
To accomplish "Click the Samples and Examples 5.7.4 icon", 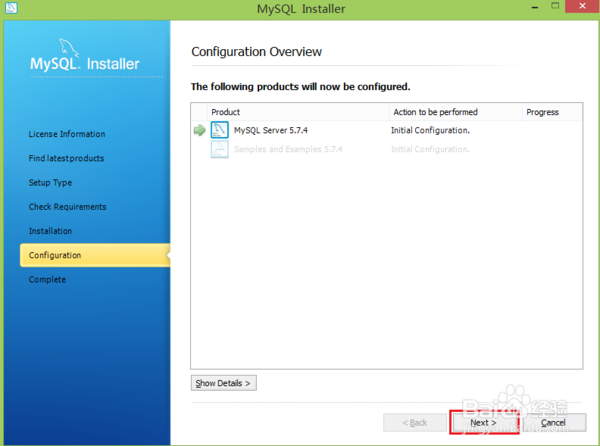I will pyautogui.click(x=220, y=149).
